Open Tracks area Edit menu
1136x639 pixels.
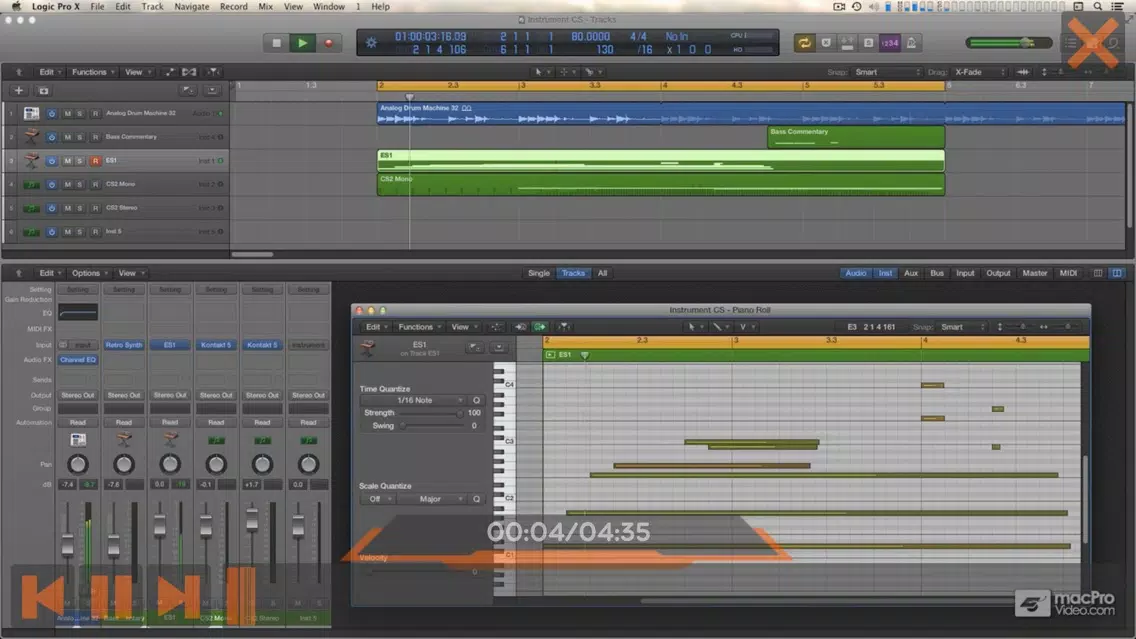tap(49, 72)
